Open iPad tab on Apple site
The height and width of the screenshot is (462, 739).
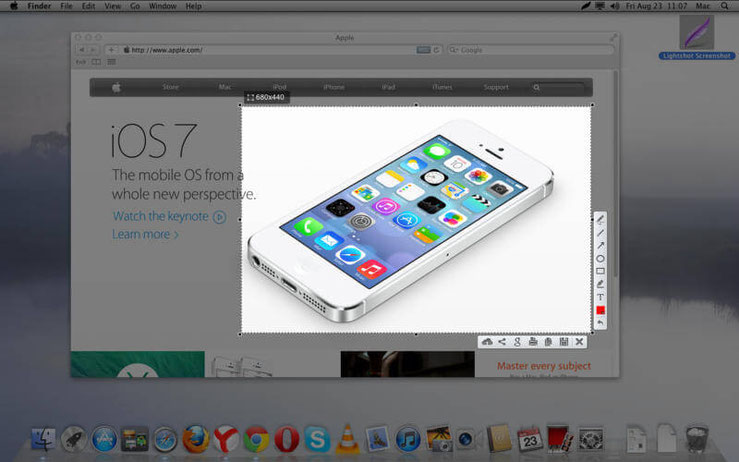(x=388, y=87)
